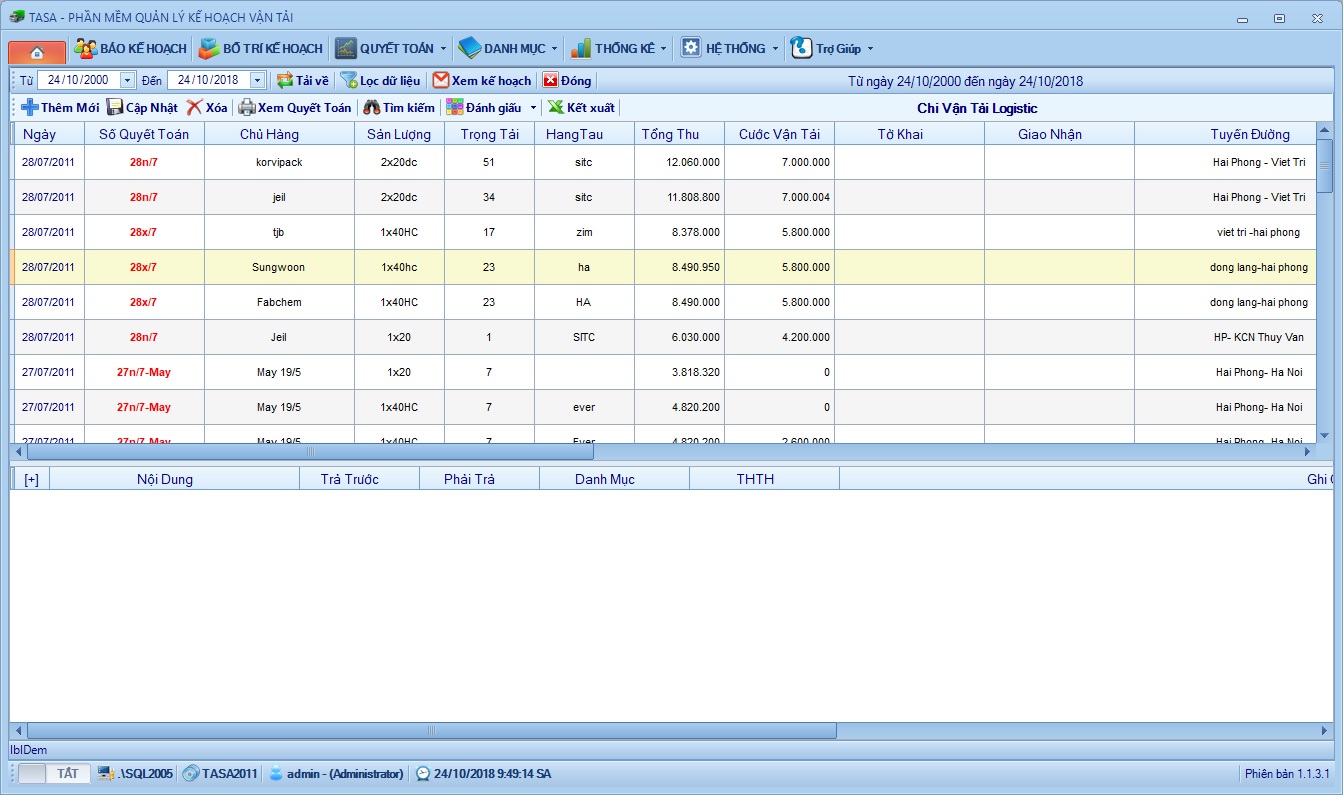Click Thêm Mới button
Image resolution: width=1344 pixels, height=795 pixels.
click(x=60, y=107)
